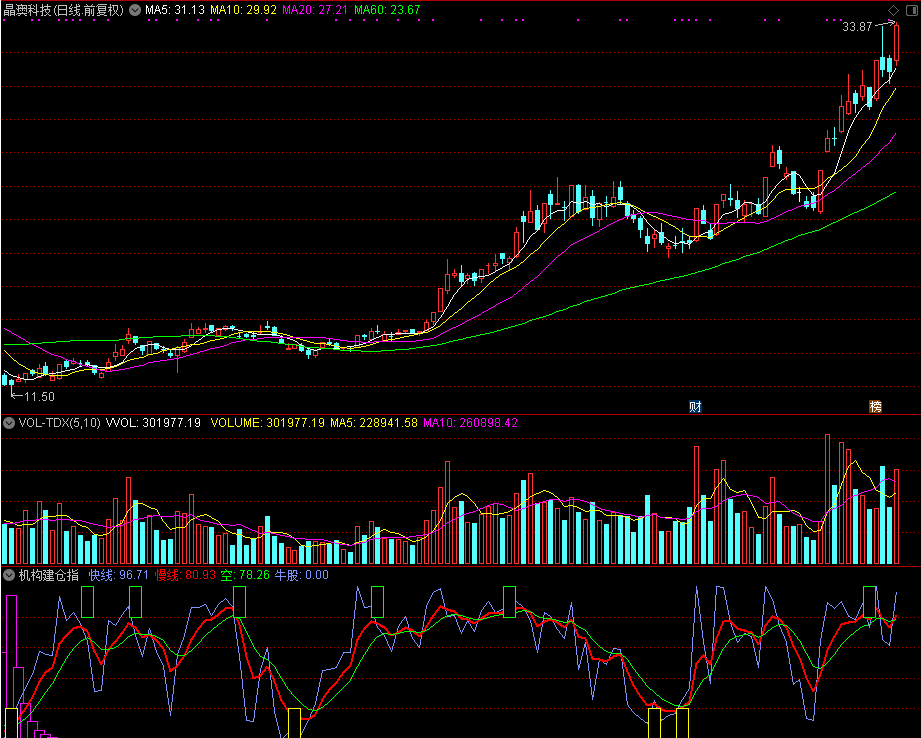The image size is (921, 738).
Task: Click the volume MA10: 260898.42 label
Action: [x=470, y=423]
